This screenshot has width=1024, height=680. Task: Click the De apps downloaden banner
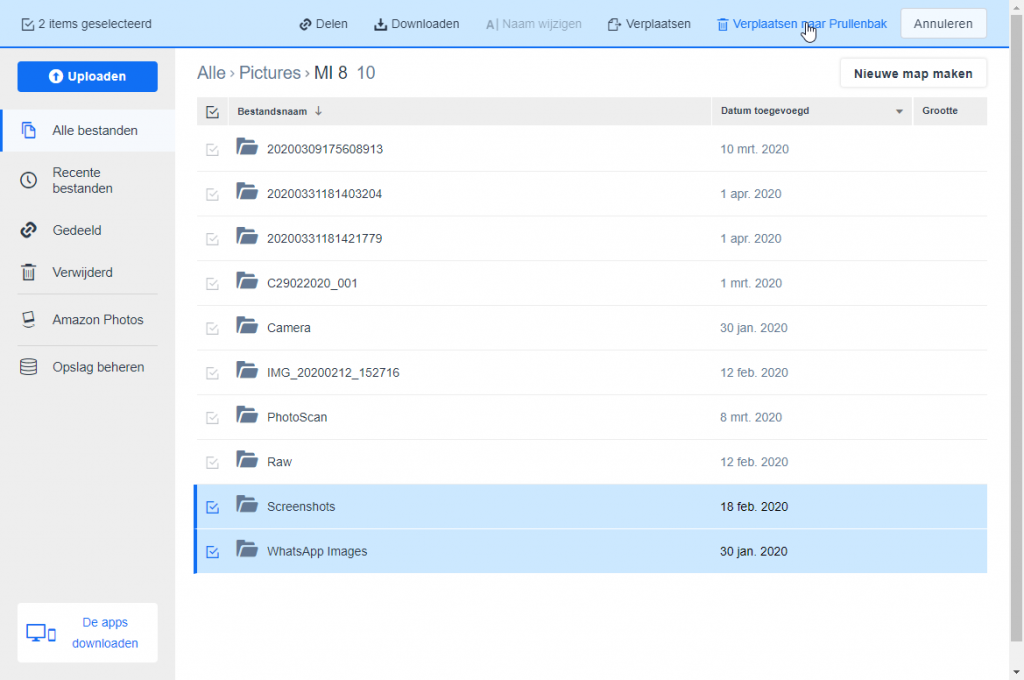click(x=87, y=633)
